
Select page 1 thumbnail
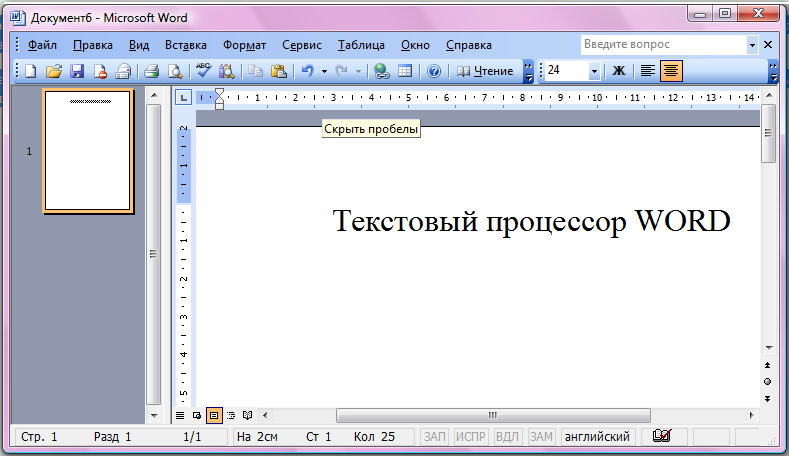88,151
